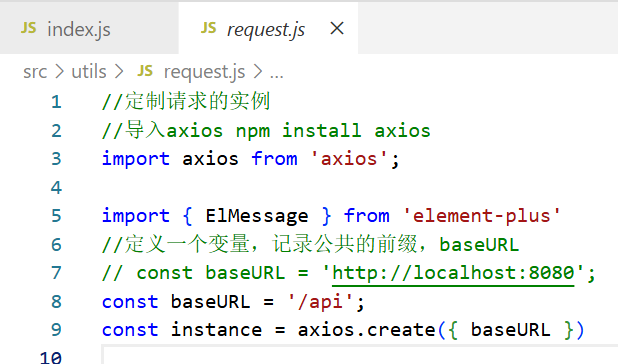Click the JS icon in the breadcrumb
This screenshot has width=618, height=364.
[x=145, y=71]
